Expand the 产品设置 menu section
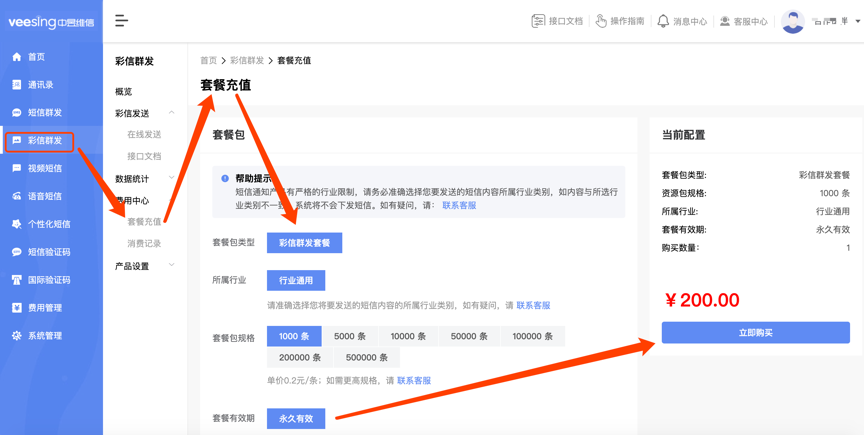Viewport: 864px width, 435px height. coord(171,266)
